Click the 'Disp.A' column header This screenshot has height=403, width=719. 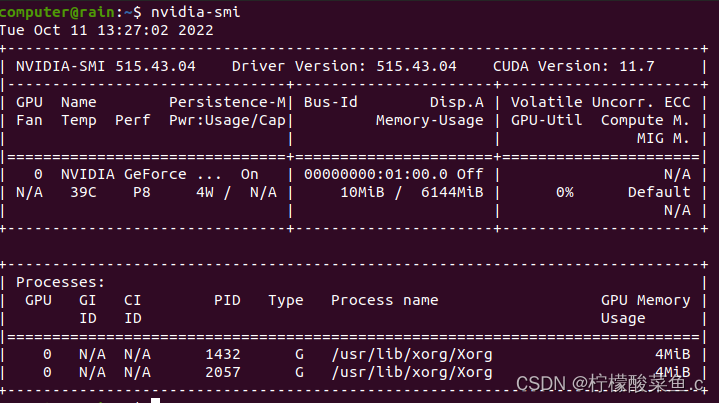point(457,103)
